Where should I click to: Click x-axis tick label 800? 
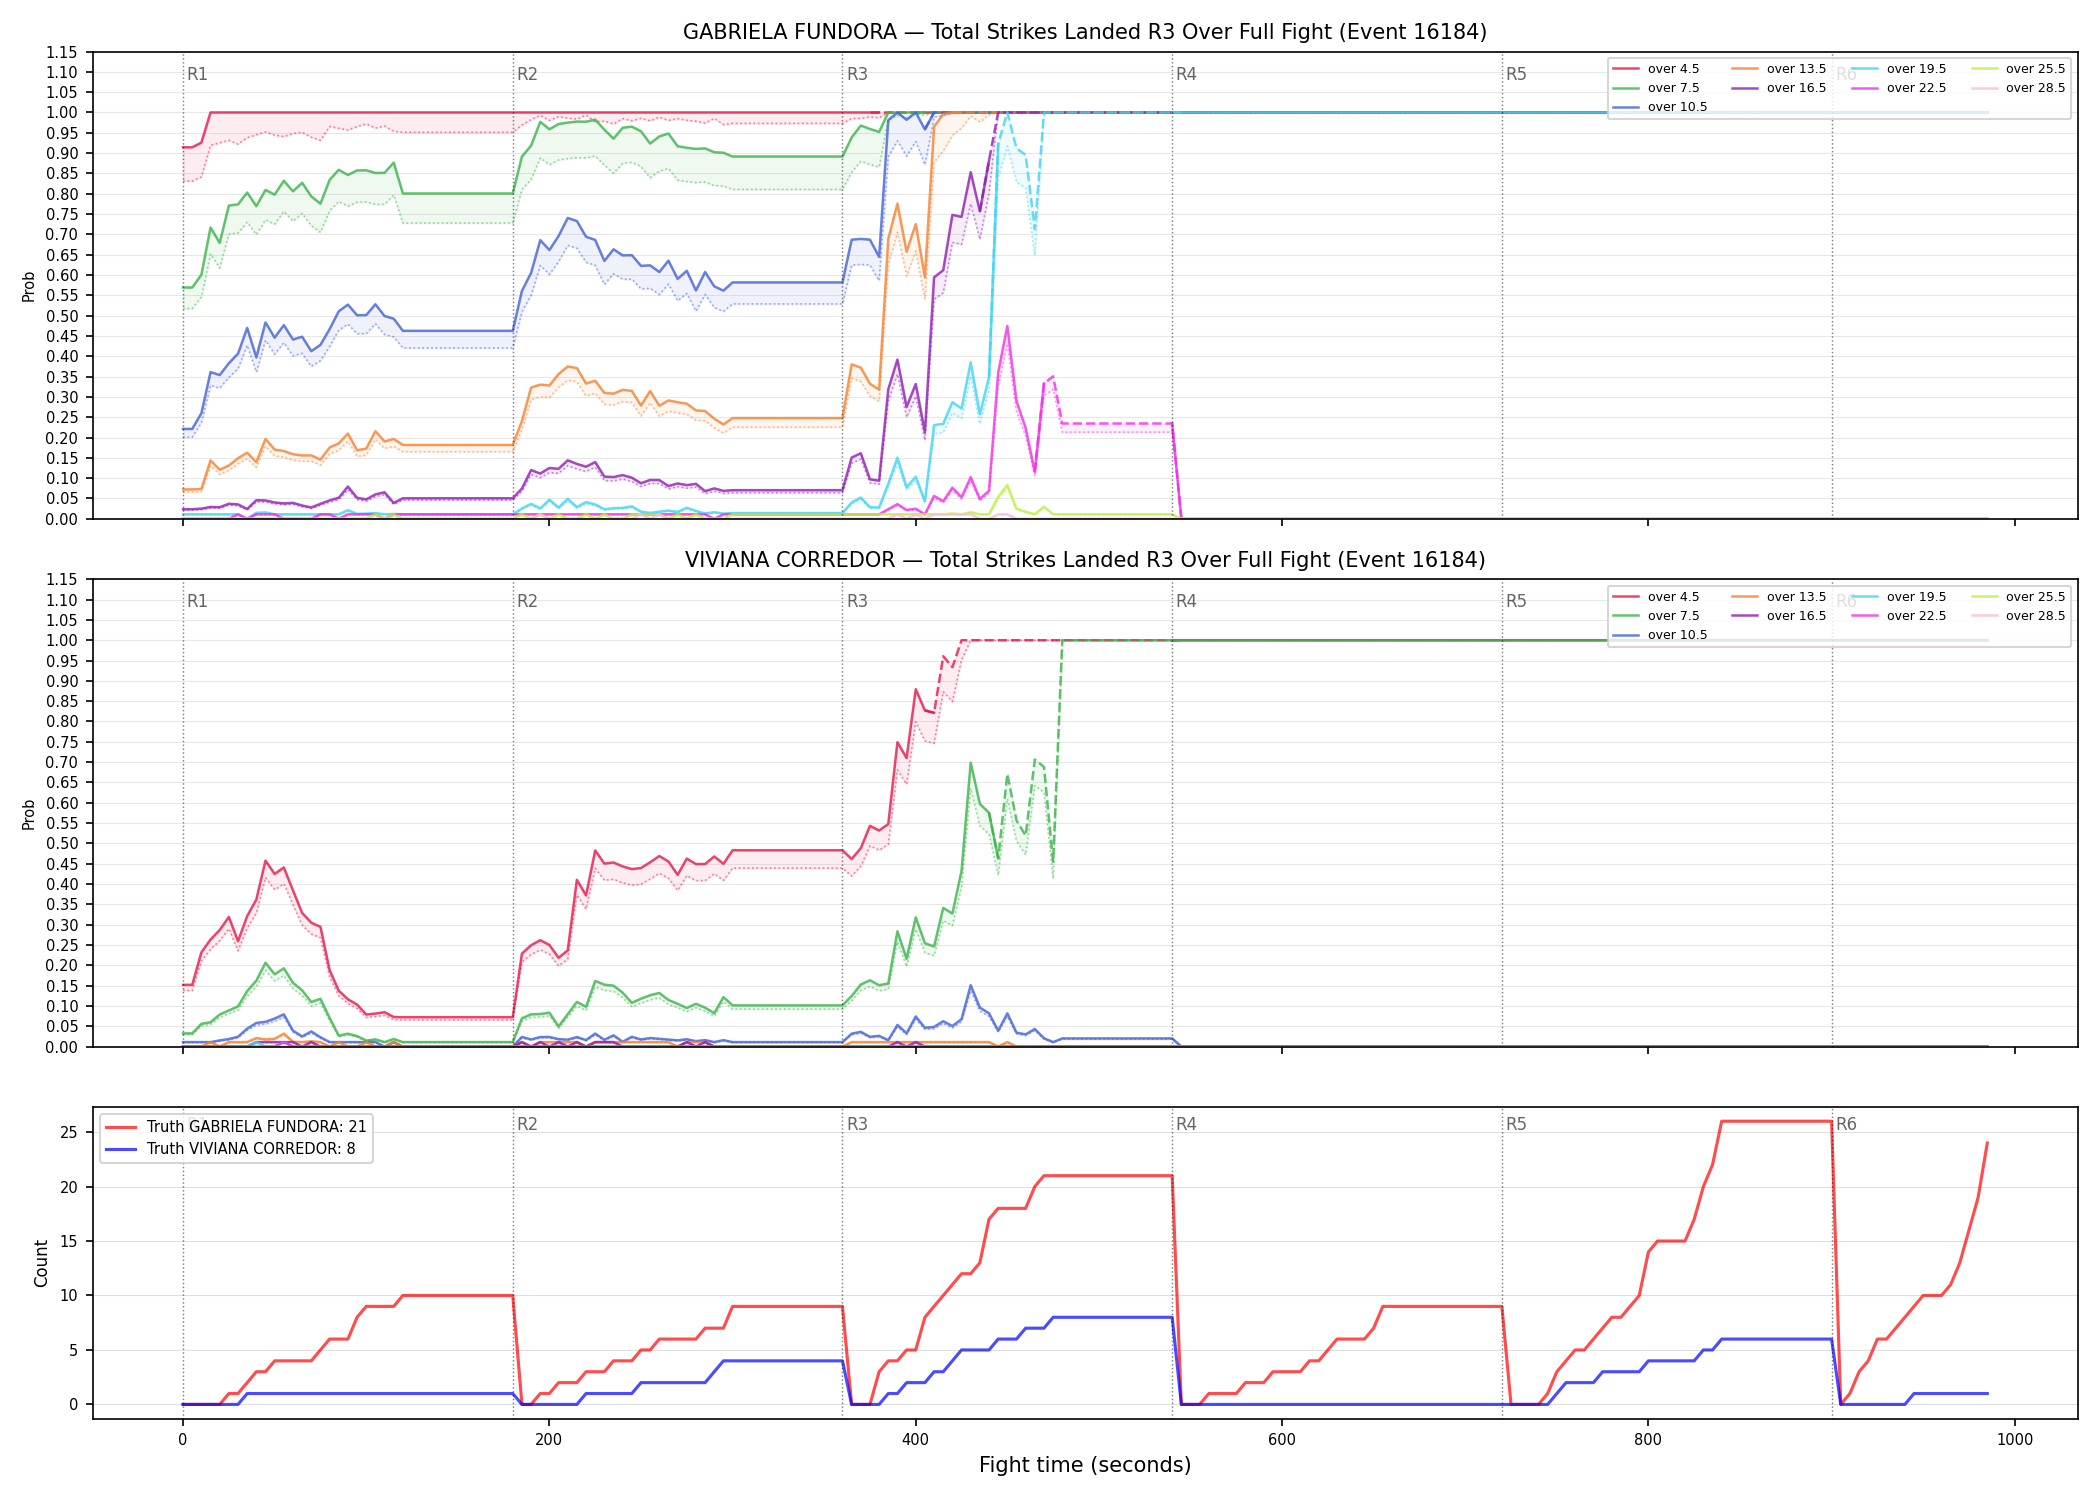click(1648, 1440)
